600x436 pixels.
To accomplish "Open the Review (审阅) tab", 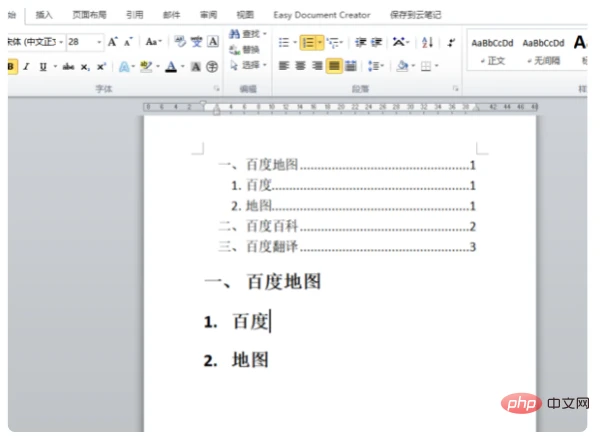I will pos(208,15).
